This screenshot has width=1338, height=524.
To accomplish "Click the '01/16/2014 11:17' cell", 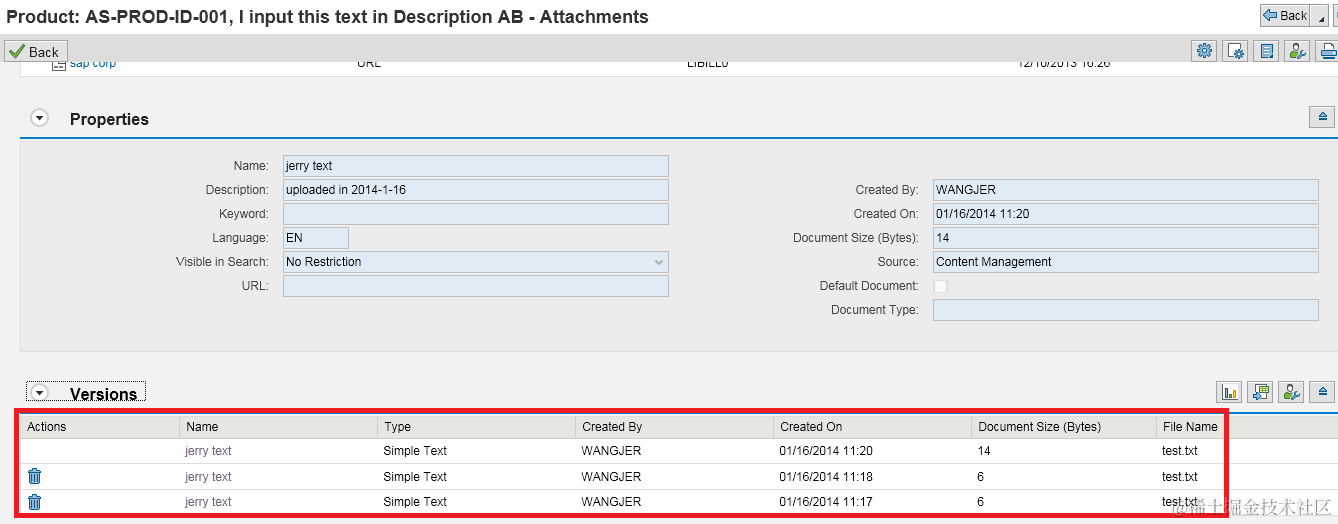I will click(x=826, y=502).
